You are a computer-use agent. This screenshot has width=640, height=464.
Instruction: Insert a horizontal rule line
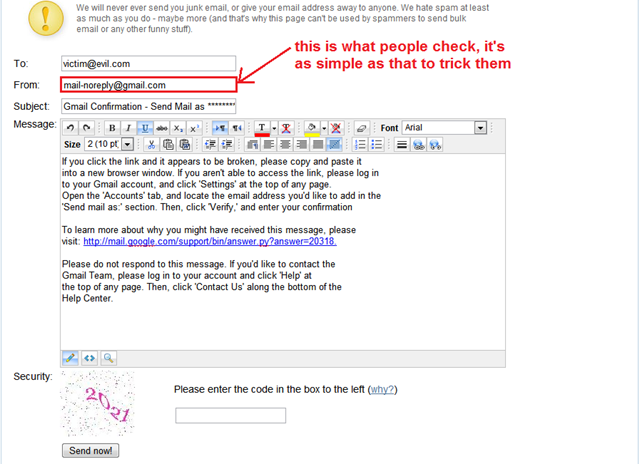click(402, 144)
